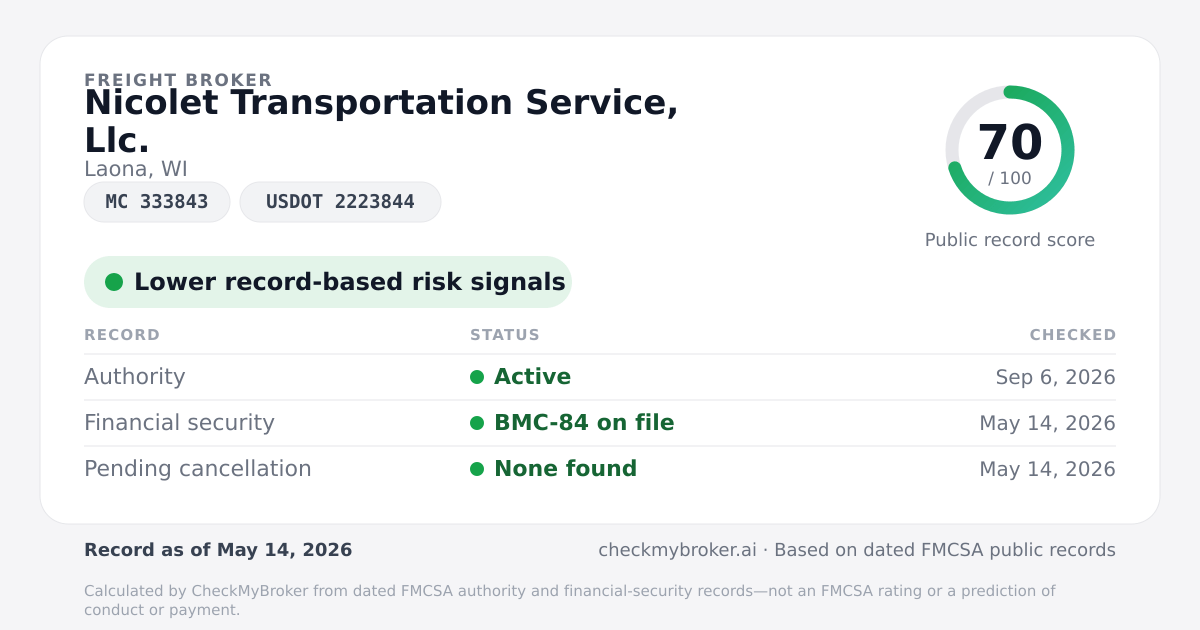
Task: Click the CHECKED column header
Action: coord(1073,335)
